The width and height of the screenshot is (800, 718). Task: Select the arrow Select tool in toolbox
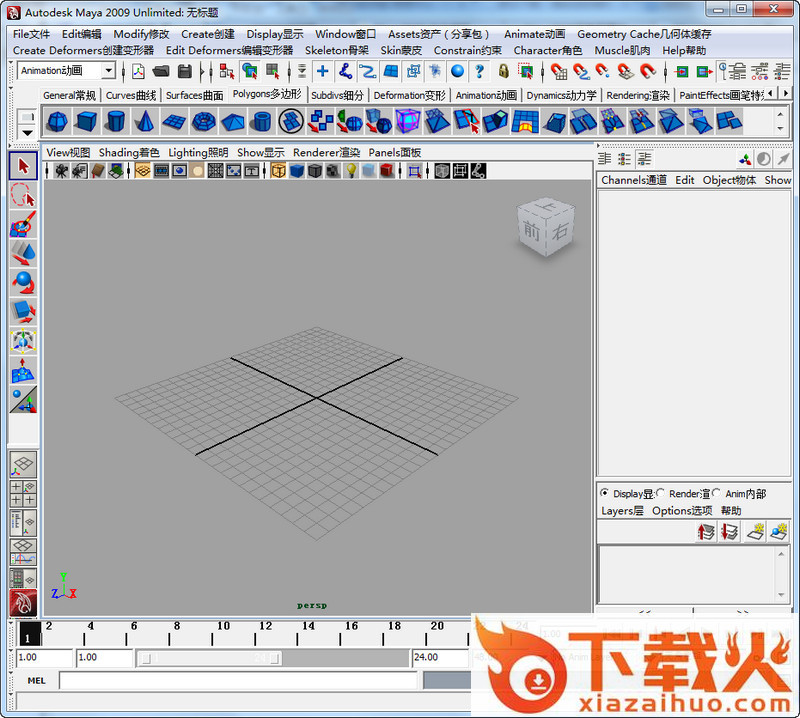pyautogui.click(x=24, y=165)
